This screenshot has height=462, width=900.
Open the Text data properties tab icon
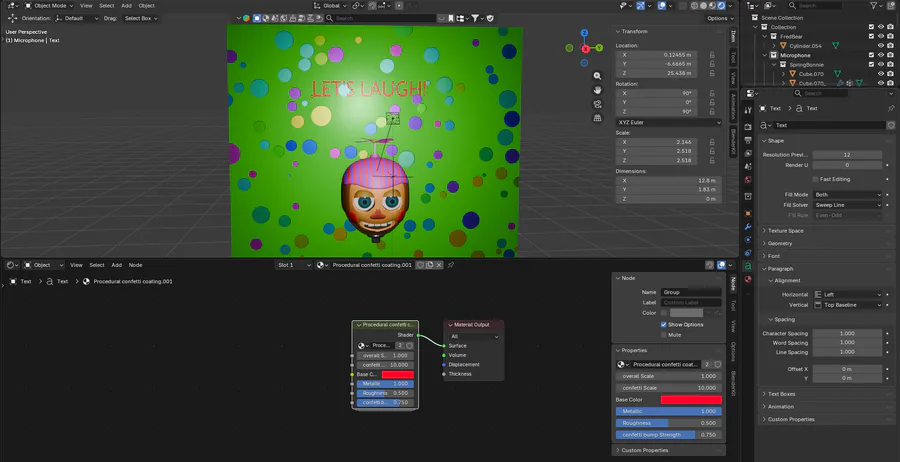tap(748, 266)
